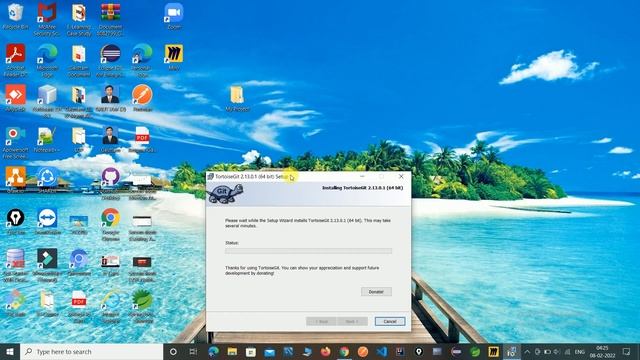Image resolution: width=640 pixels, height=360 pixels.
Task: Open the taskbar clock and date
Action: [602, 351]
